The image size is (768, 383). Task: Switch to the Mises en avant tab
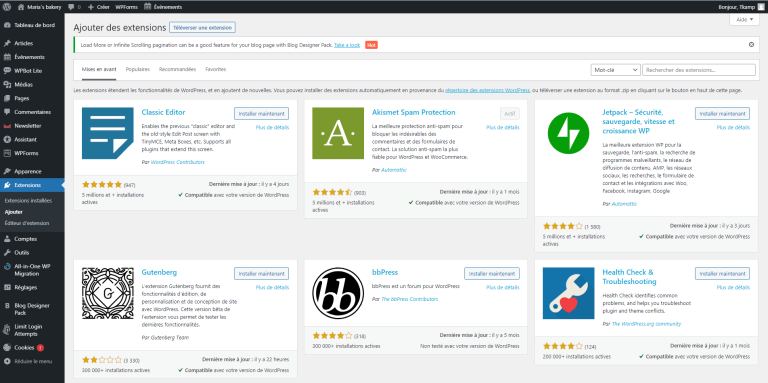click(99, 70)
